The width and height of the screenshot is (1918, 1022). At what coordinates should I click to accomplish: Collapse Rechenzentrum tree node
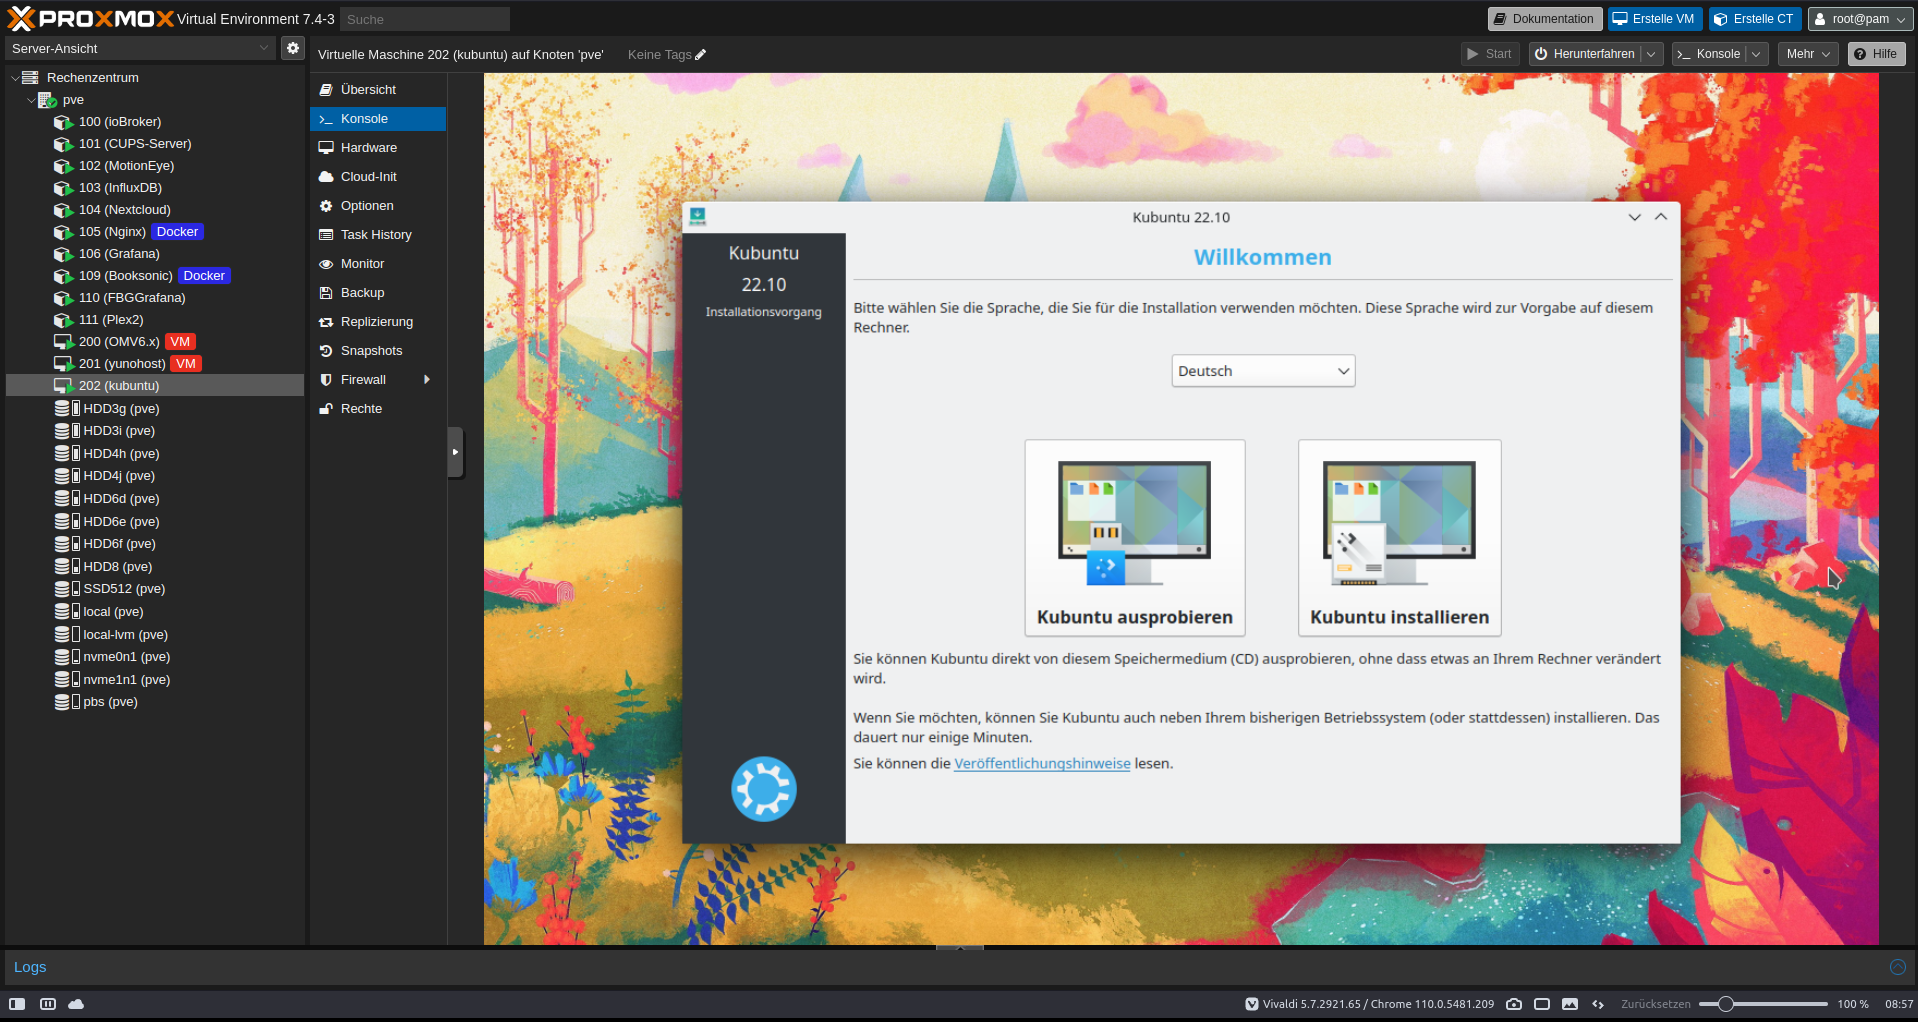pyautogui.click(x=15, y=78)
